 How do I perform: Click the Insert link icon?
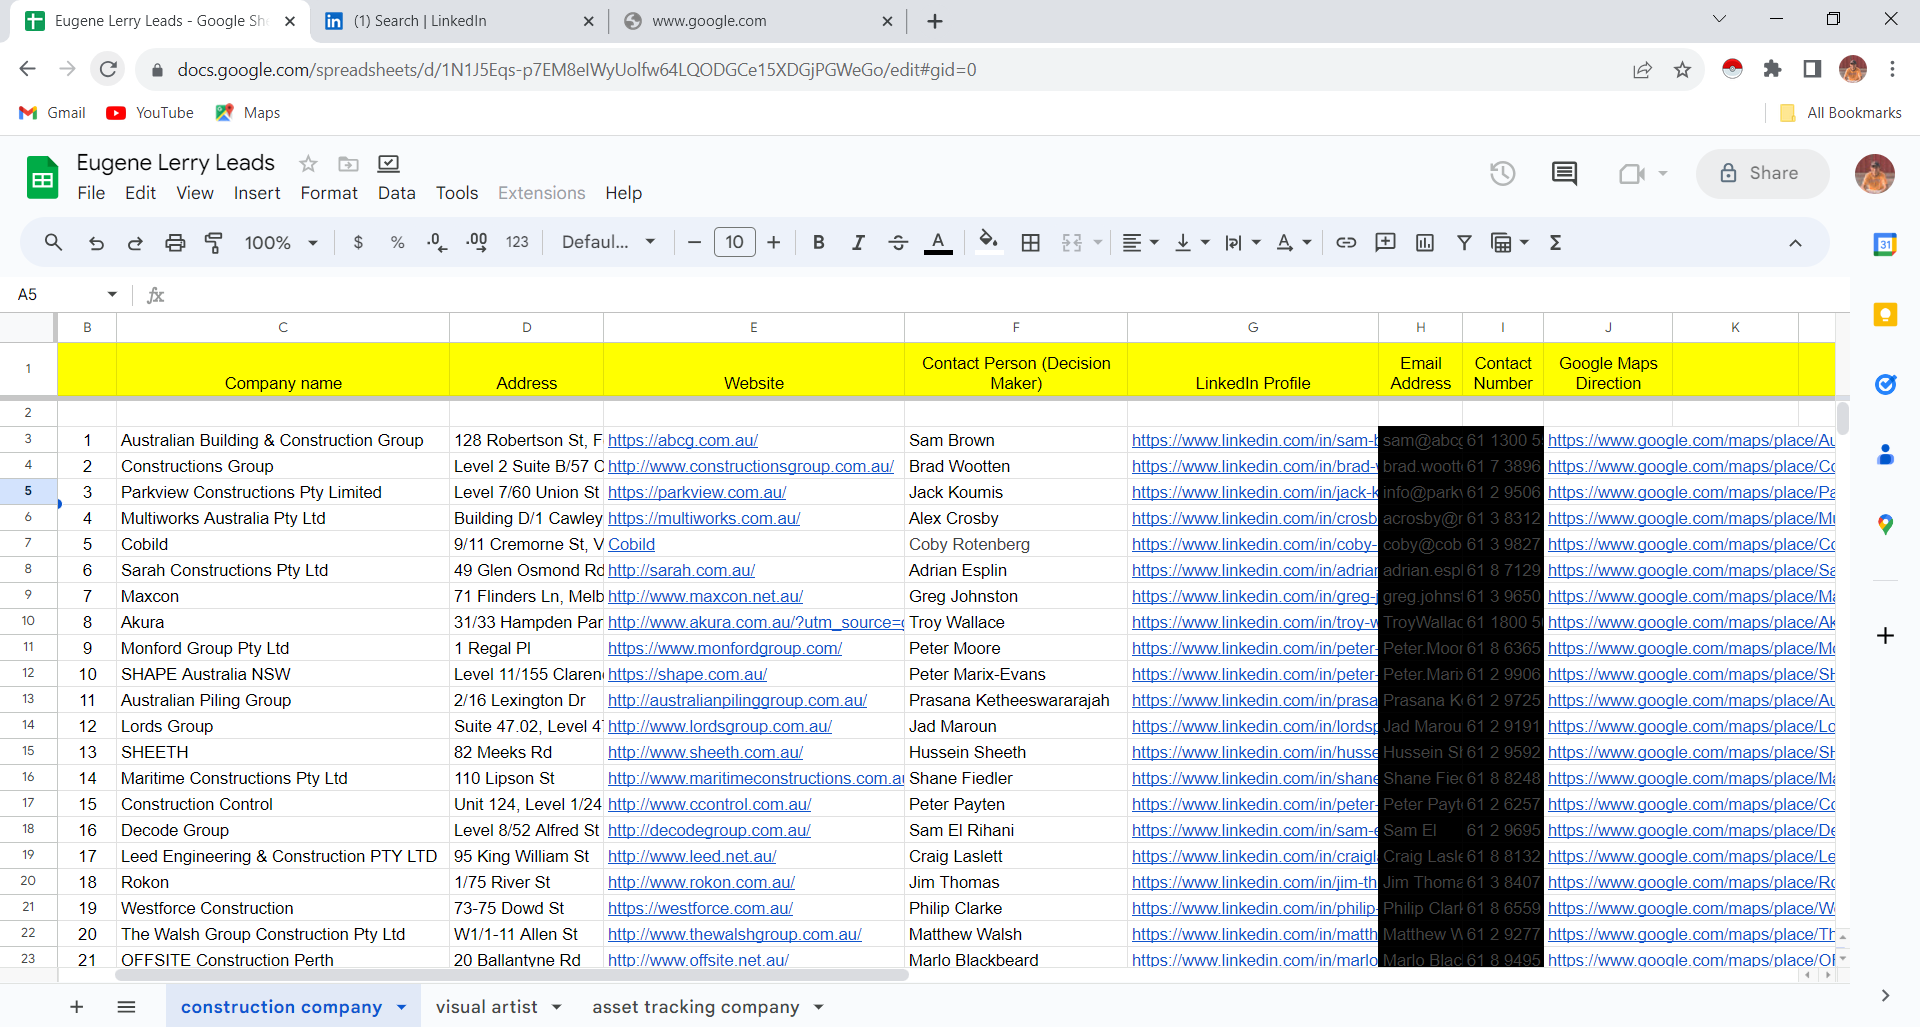point(1346,242)
